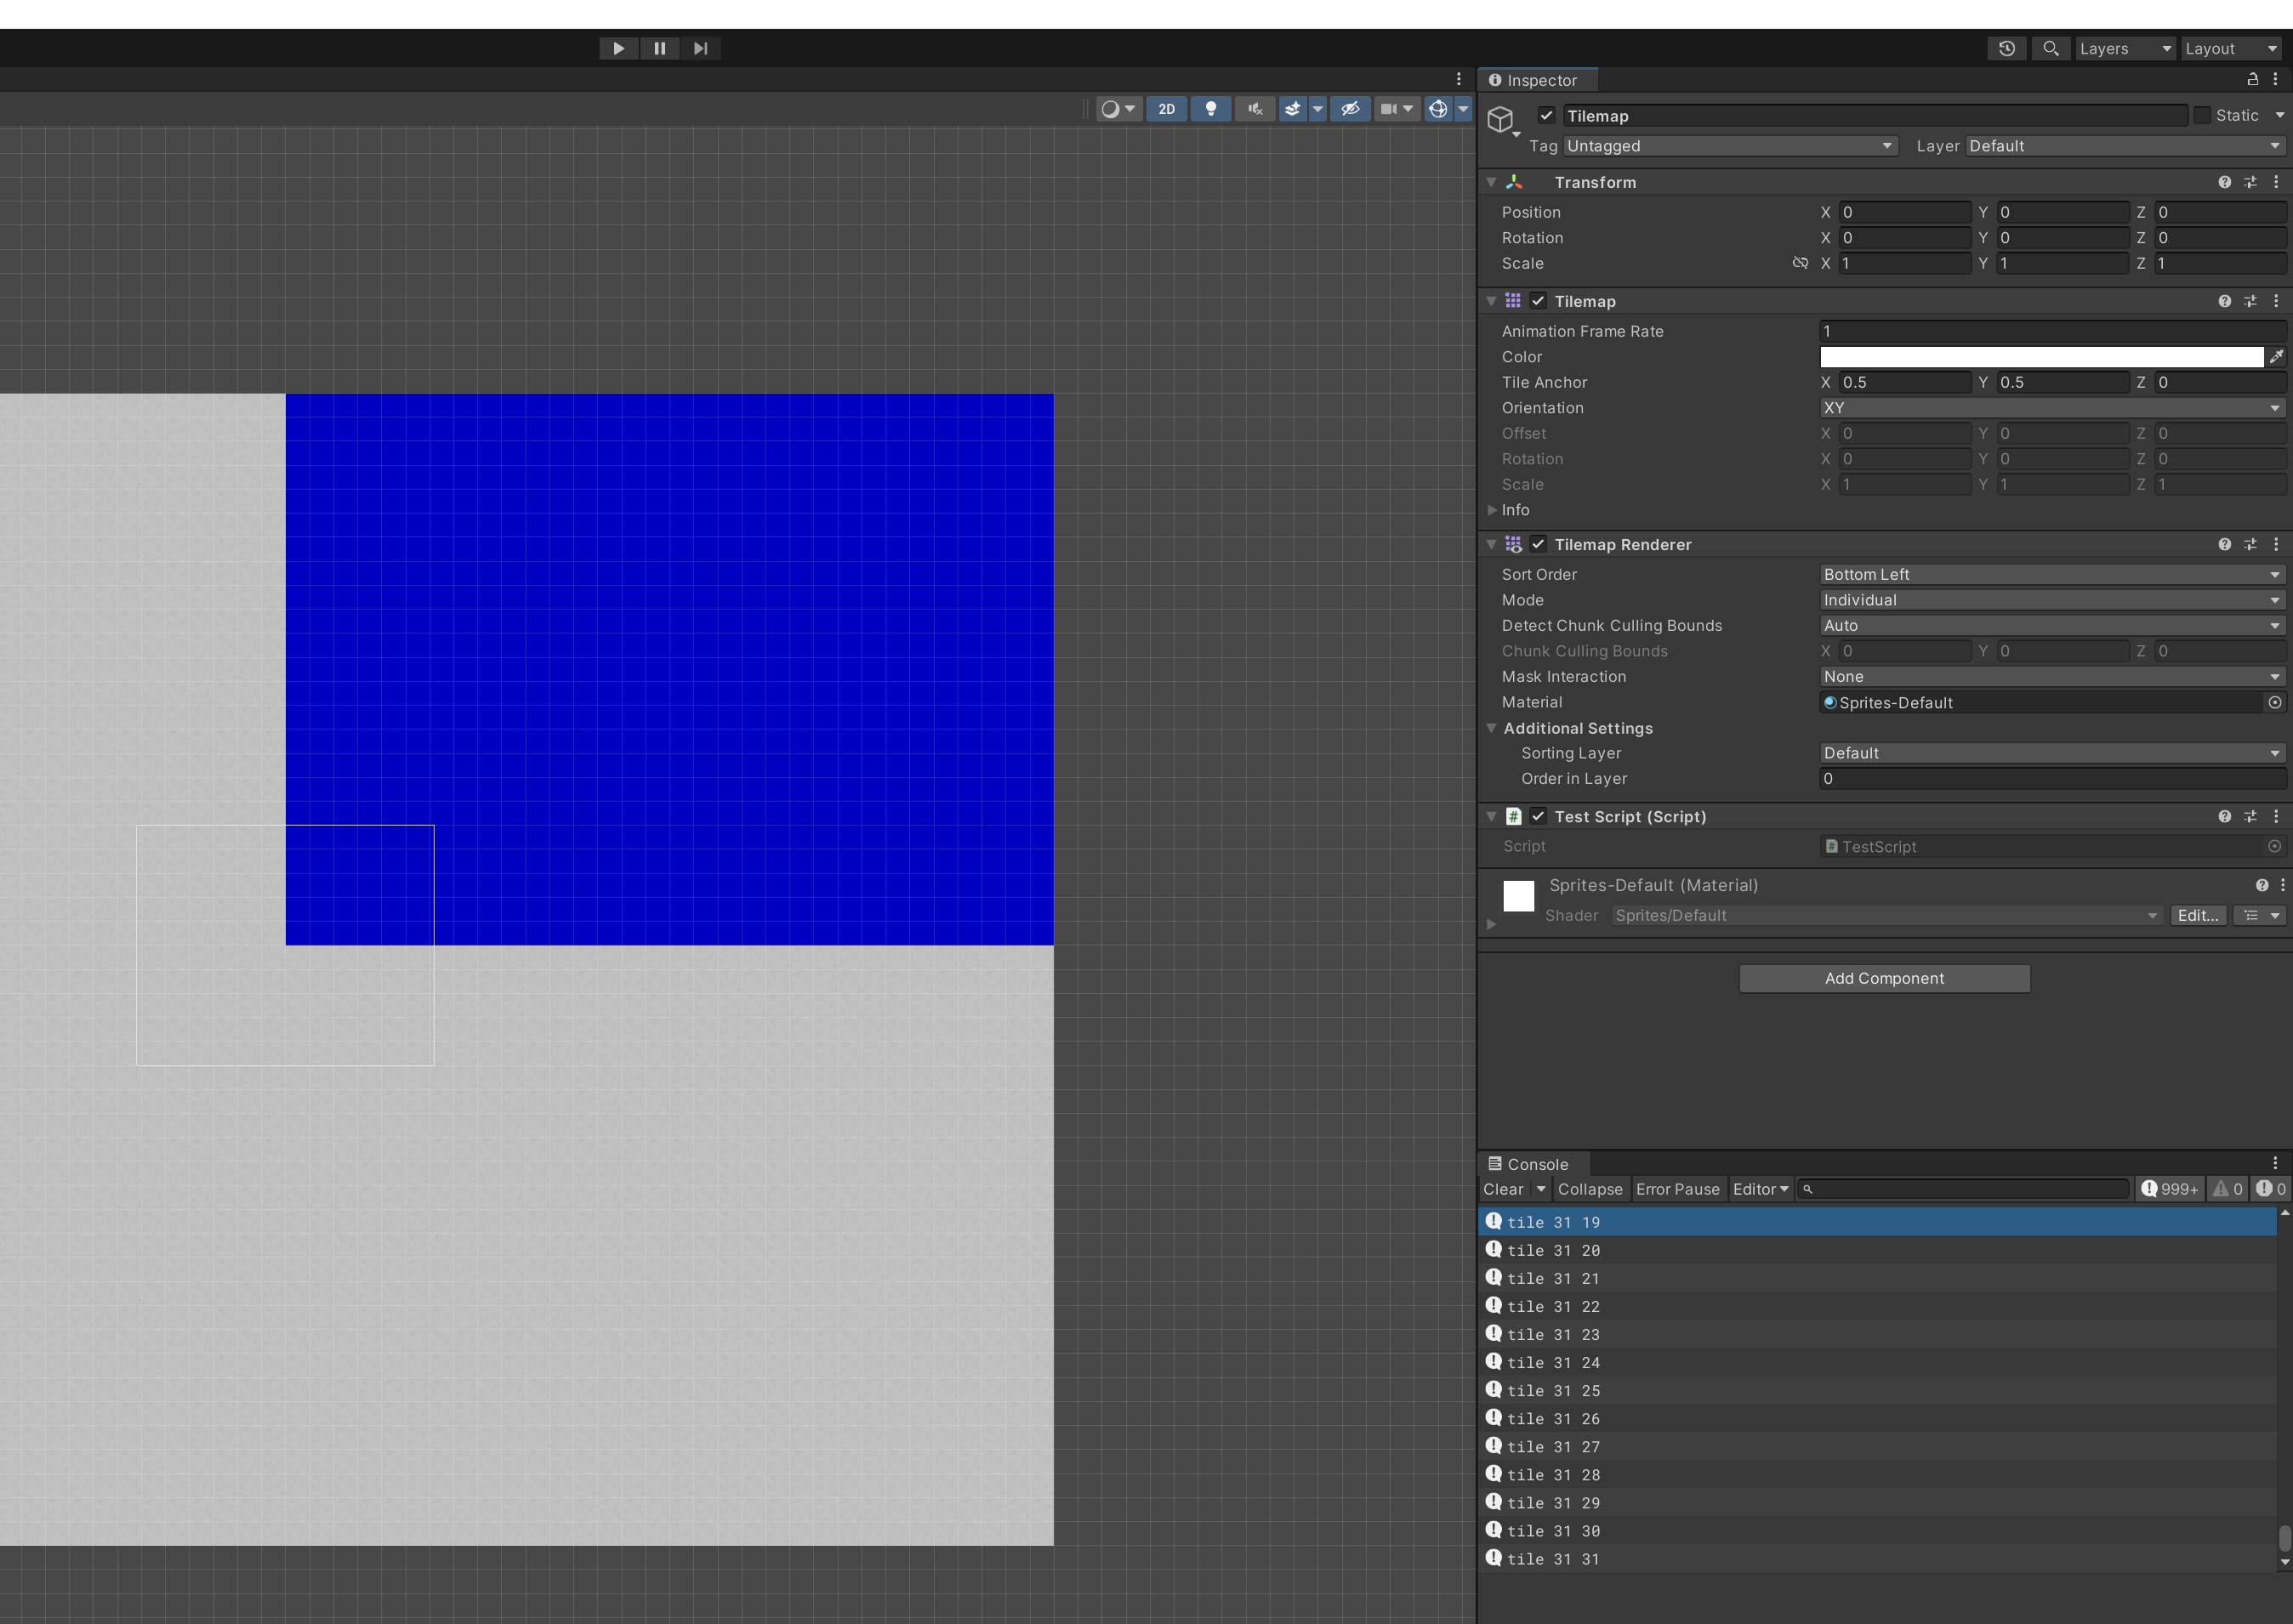Toggle scene visibility (hidden objects) in Scene view

tap(1351, 109)
